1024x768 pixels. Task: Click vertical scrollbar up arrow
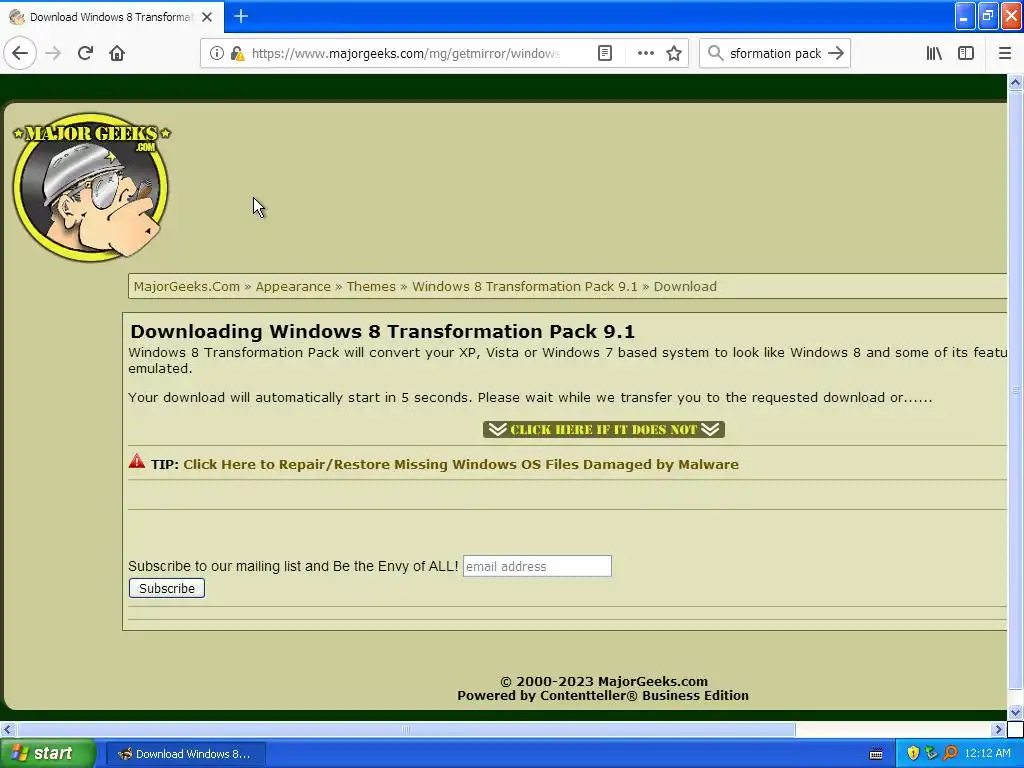(1015, 82)
